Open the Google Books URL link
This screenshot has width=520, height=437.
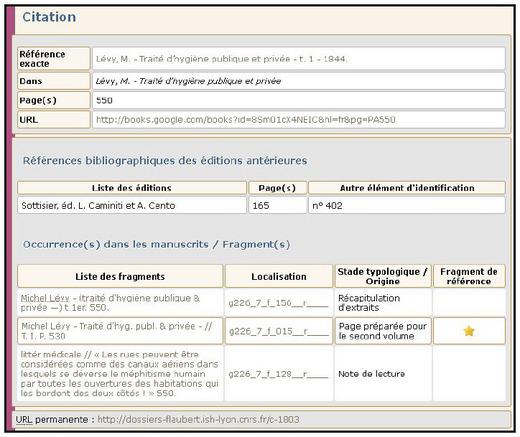[246, 120]
